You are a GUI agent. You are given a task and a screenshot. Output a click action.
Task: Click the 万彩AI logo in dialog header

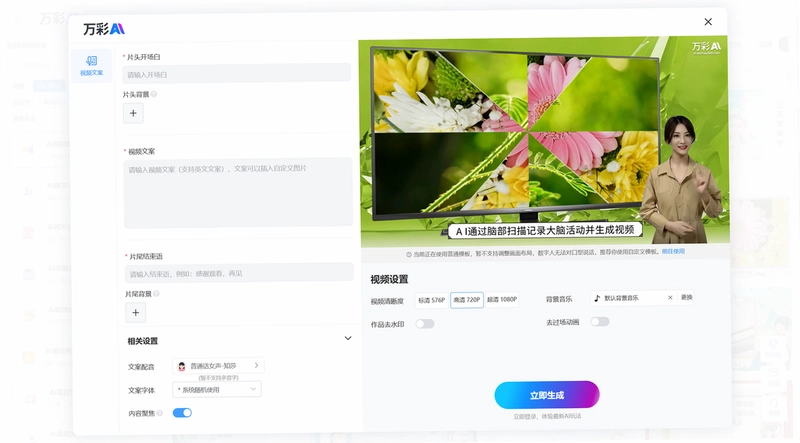coord(104,29)
